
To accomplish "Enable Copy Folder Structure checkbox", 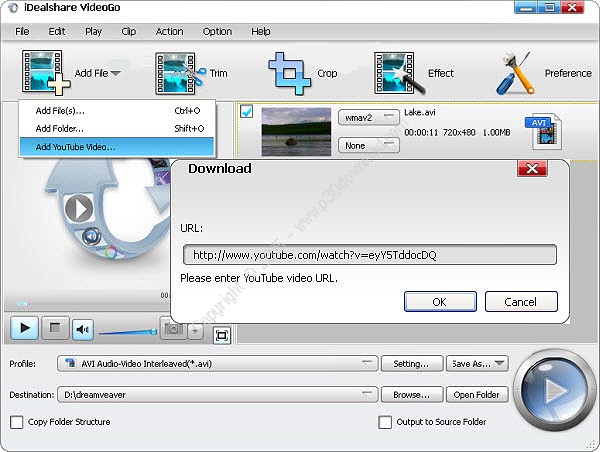I will pyautogui.click(x=16, y=422).
